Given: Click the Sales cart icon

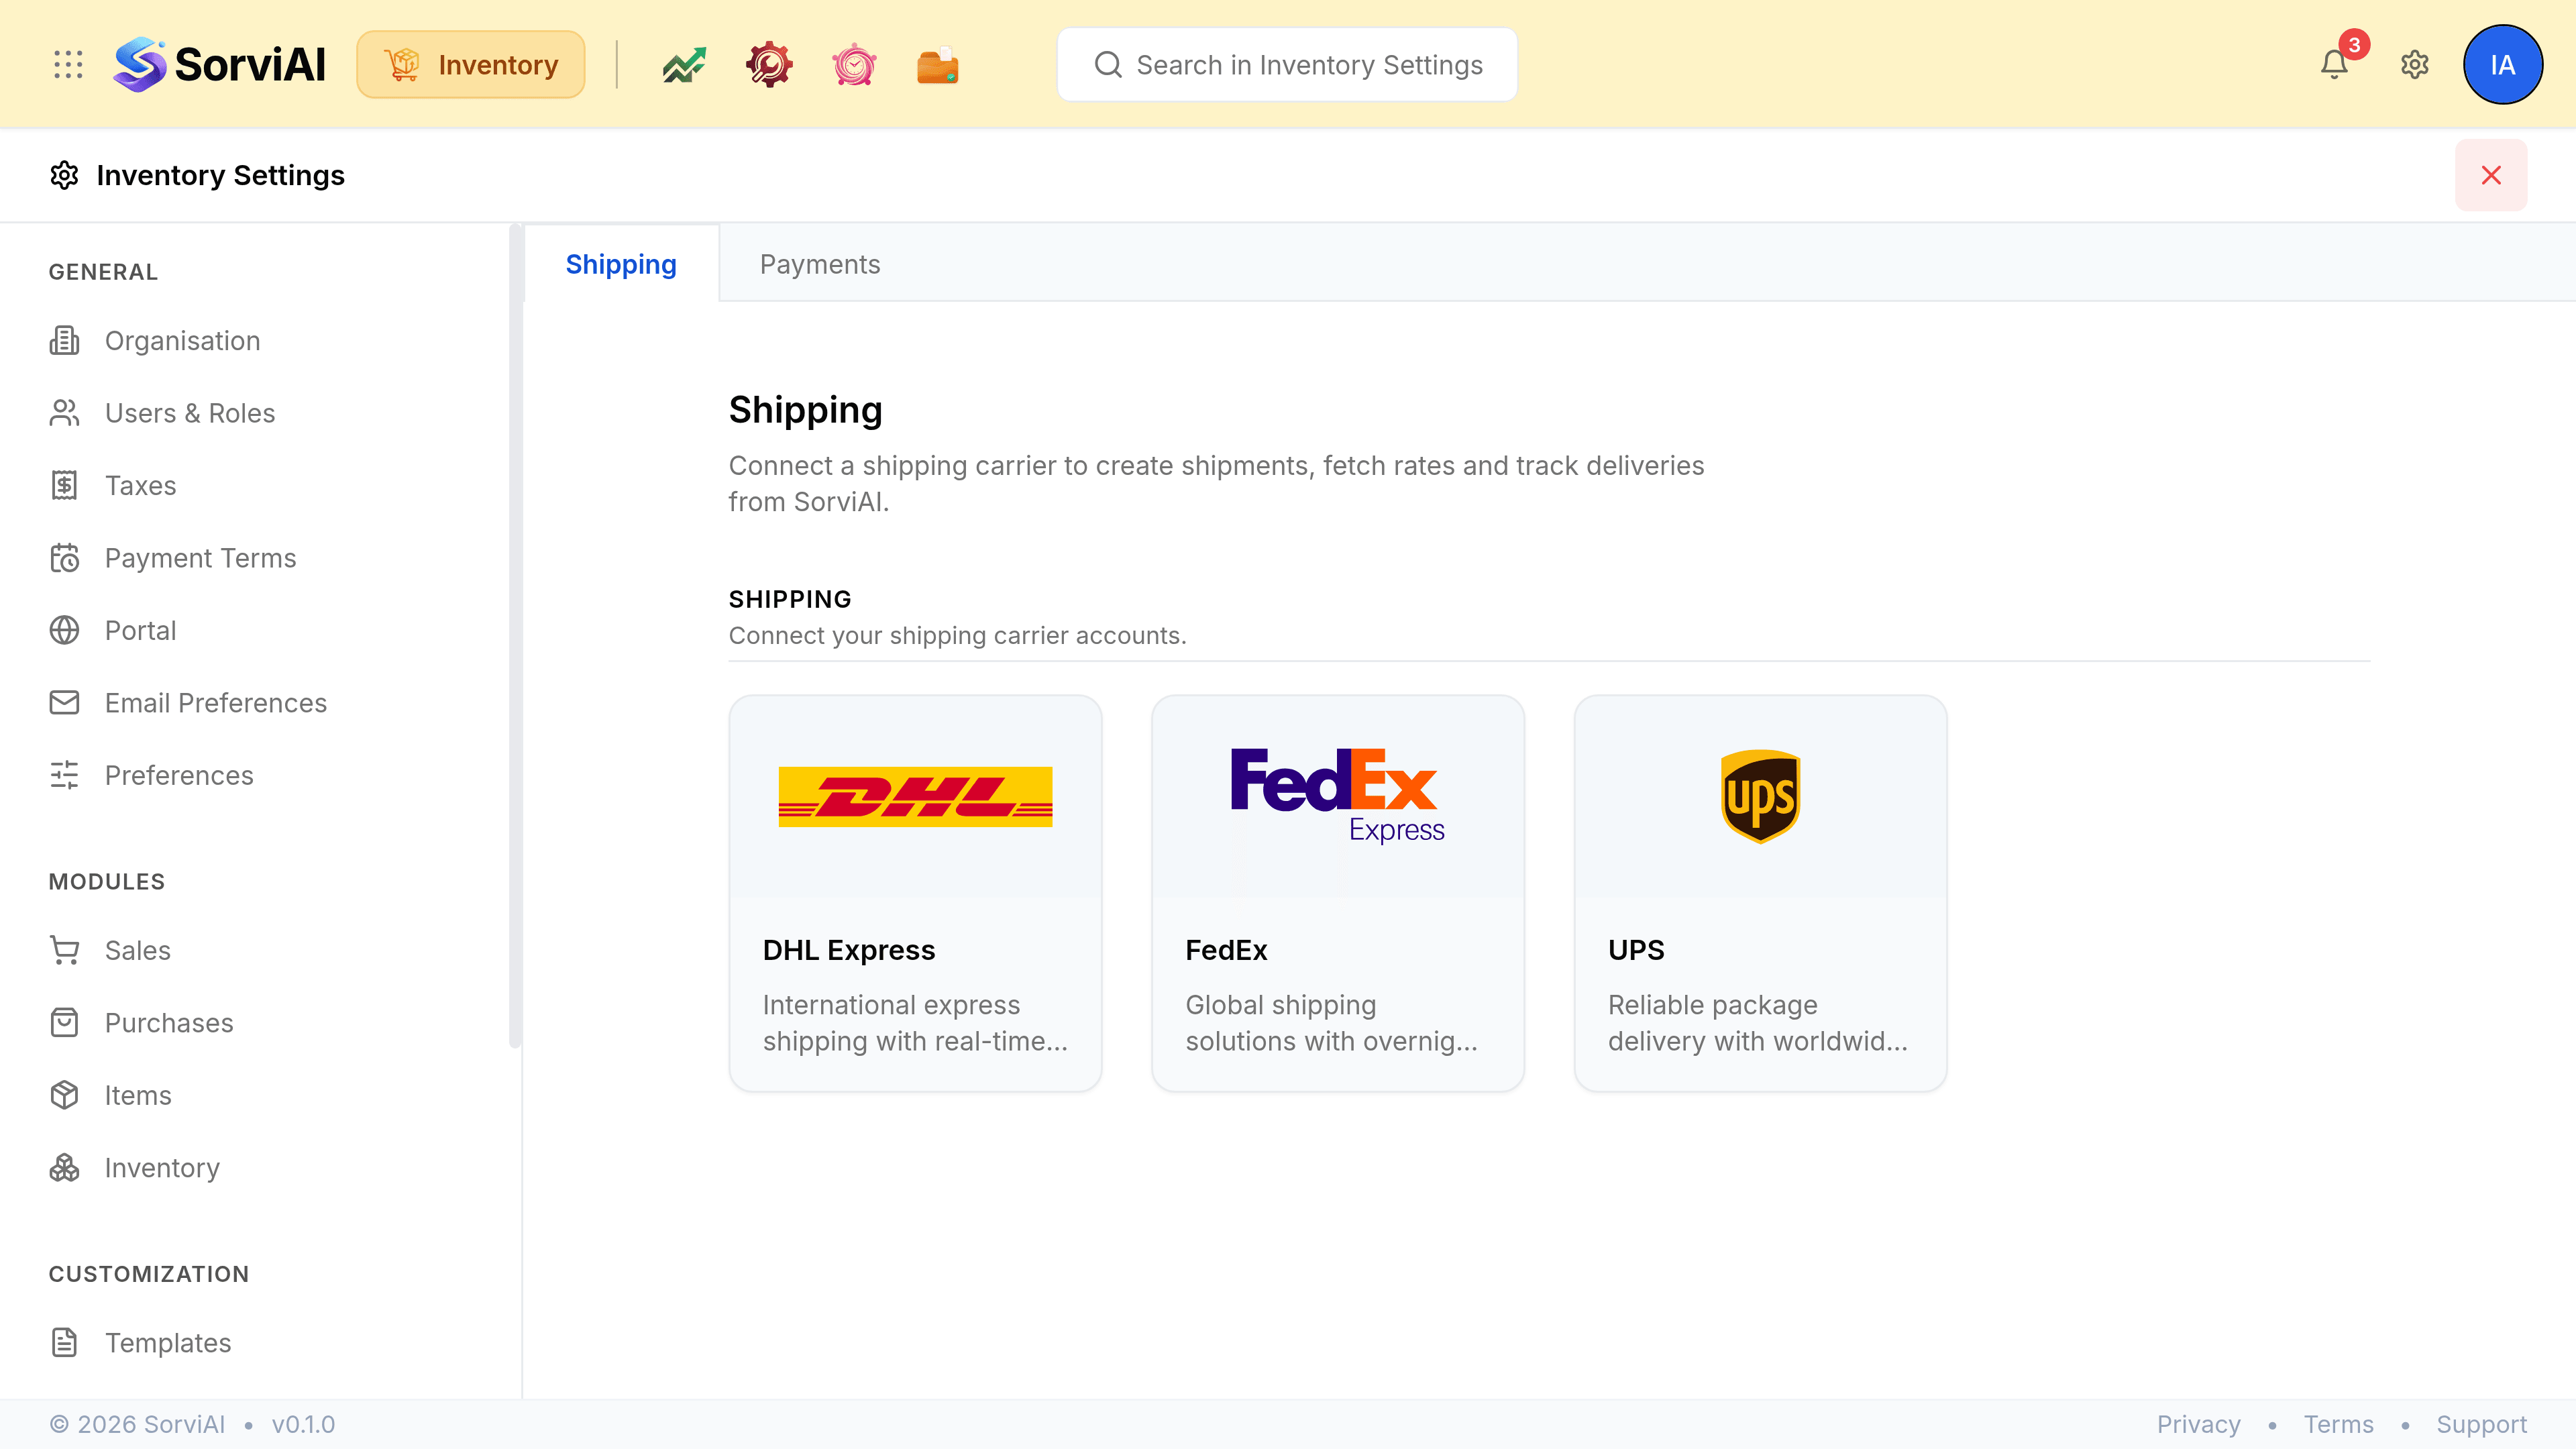Looking at the screenshot, I should (64, 951).
